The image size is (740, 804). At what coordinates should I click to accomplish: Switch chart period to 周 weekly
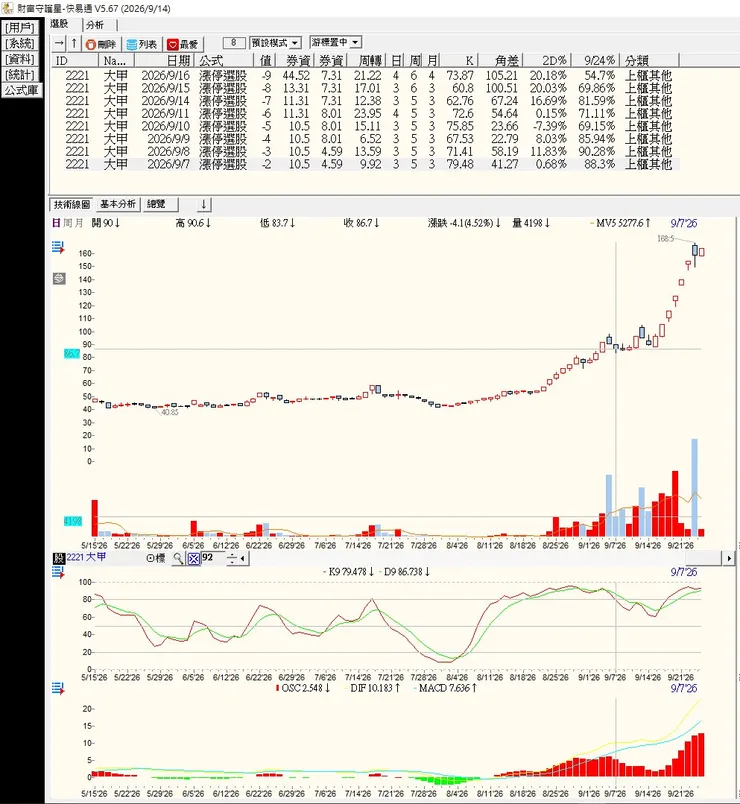coord(67,223)
